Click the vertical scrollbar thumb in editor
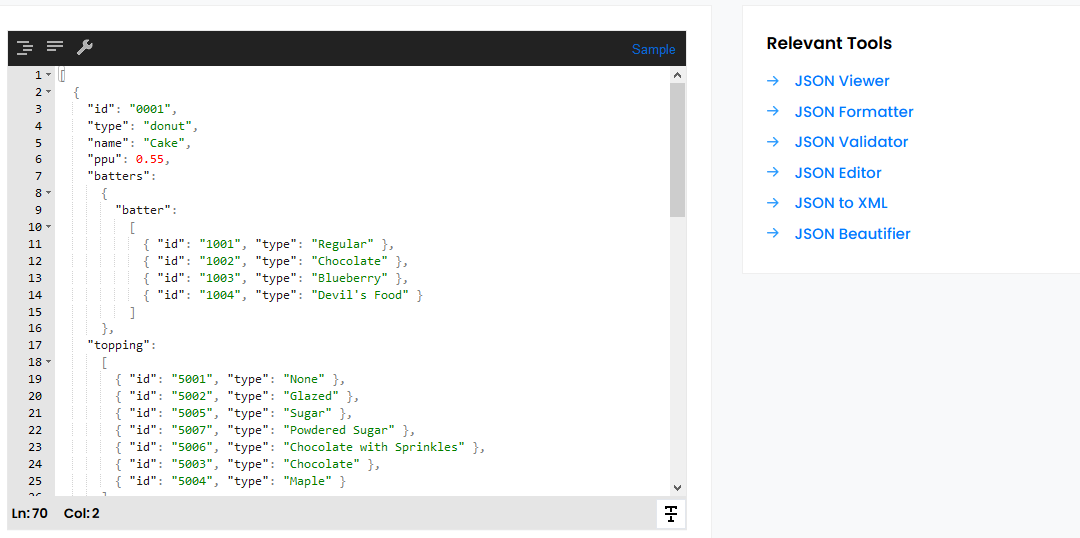 tap(677, 150)
